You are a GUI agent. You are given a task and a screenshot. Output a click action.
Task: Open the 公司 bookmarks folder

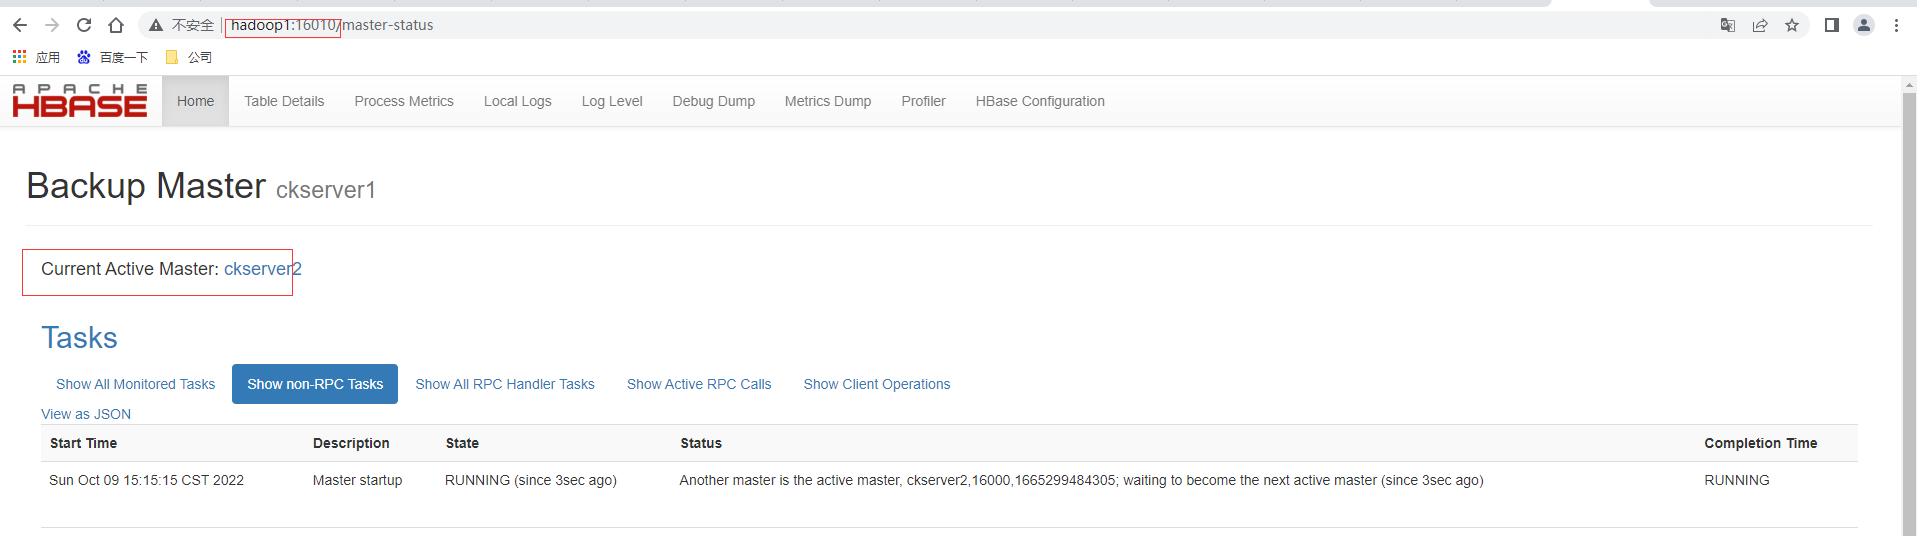pyautogui.click(x=188, y=57)
